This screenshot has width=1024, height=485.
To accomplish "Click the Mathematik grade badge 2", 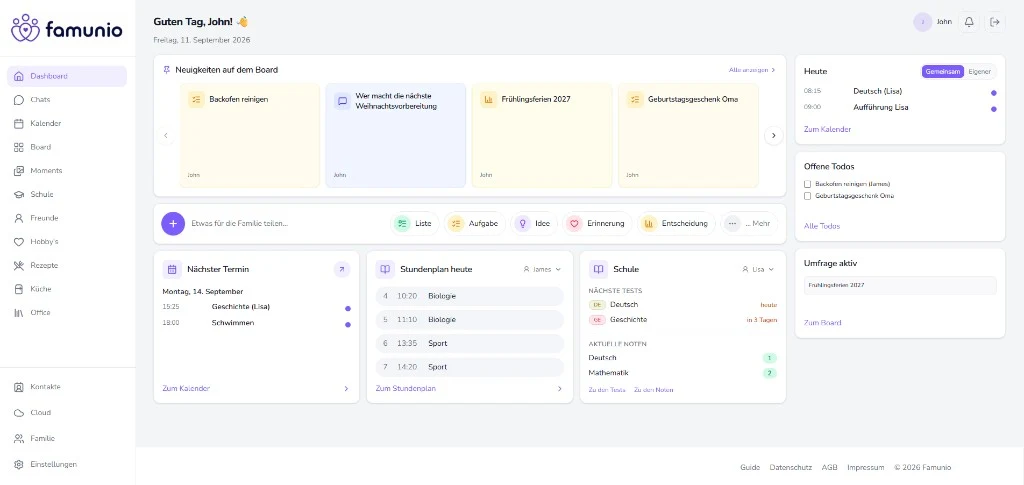I will point(769,373).
